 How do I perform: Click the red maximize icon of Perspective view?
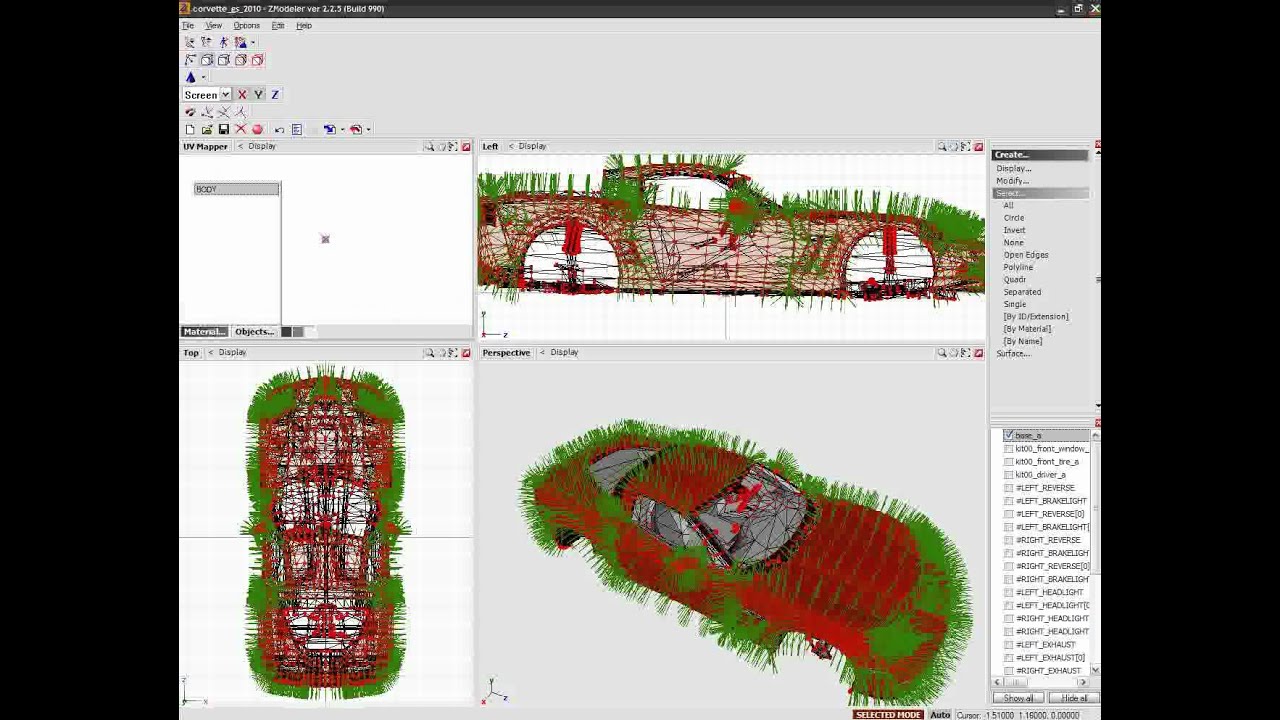click(978, 353)
